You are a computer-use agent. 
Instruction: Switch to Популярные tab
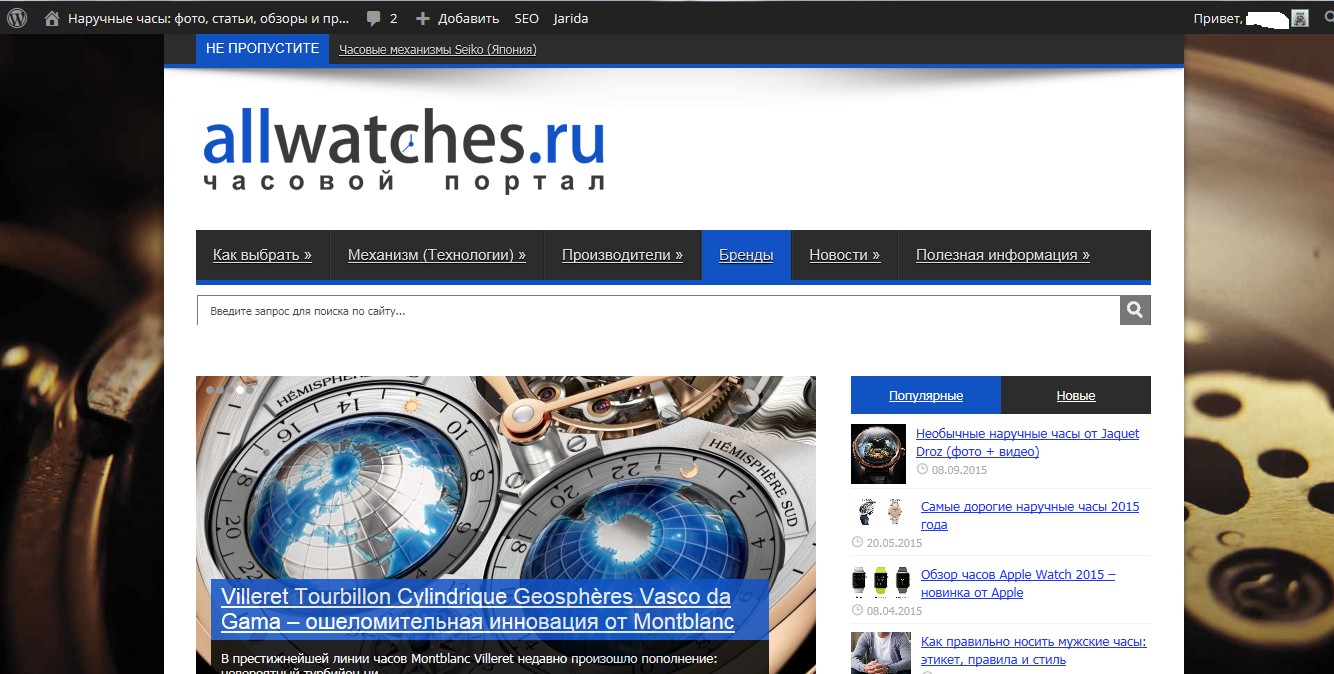point(926,395)
